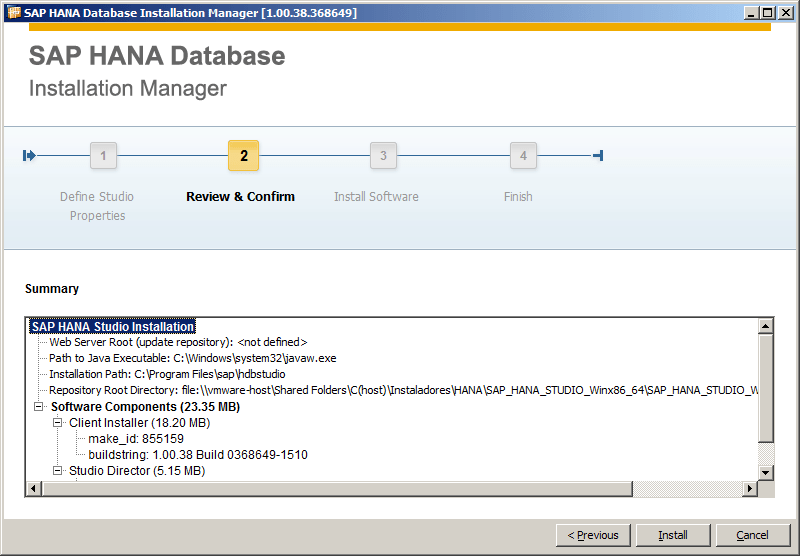Click wizard step 2 icon
The image size is (800, 560).
[244, 156]
